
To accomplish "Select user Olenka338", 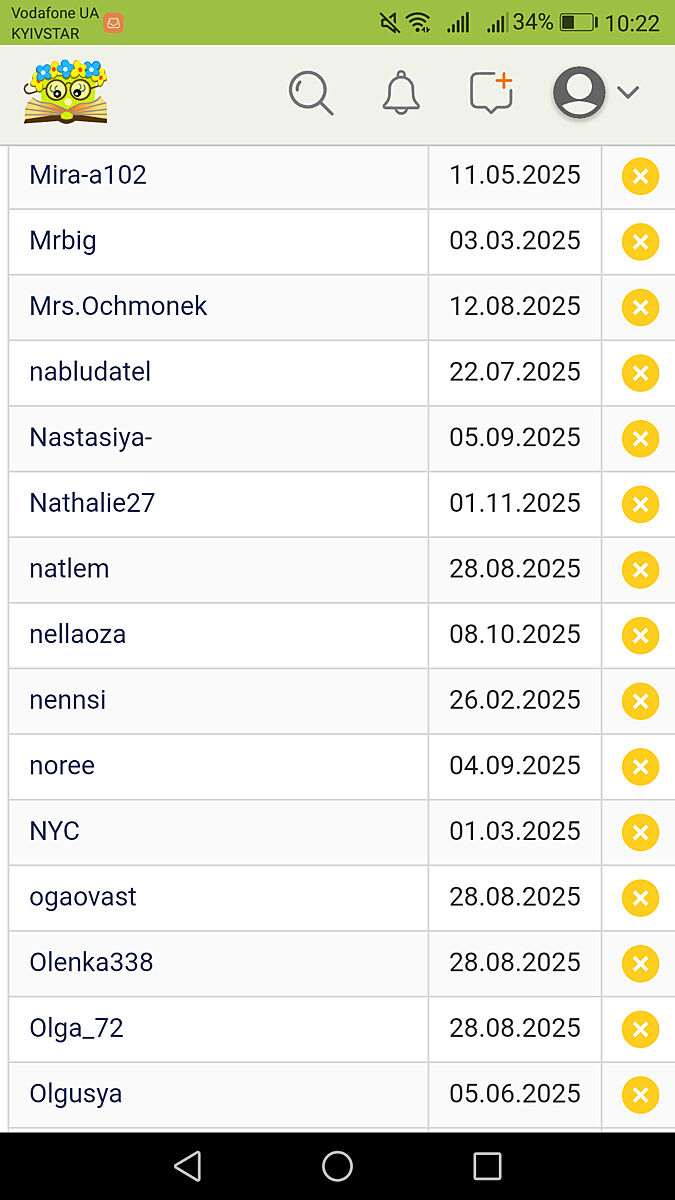I will click(91, 962).
